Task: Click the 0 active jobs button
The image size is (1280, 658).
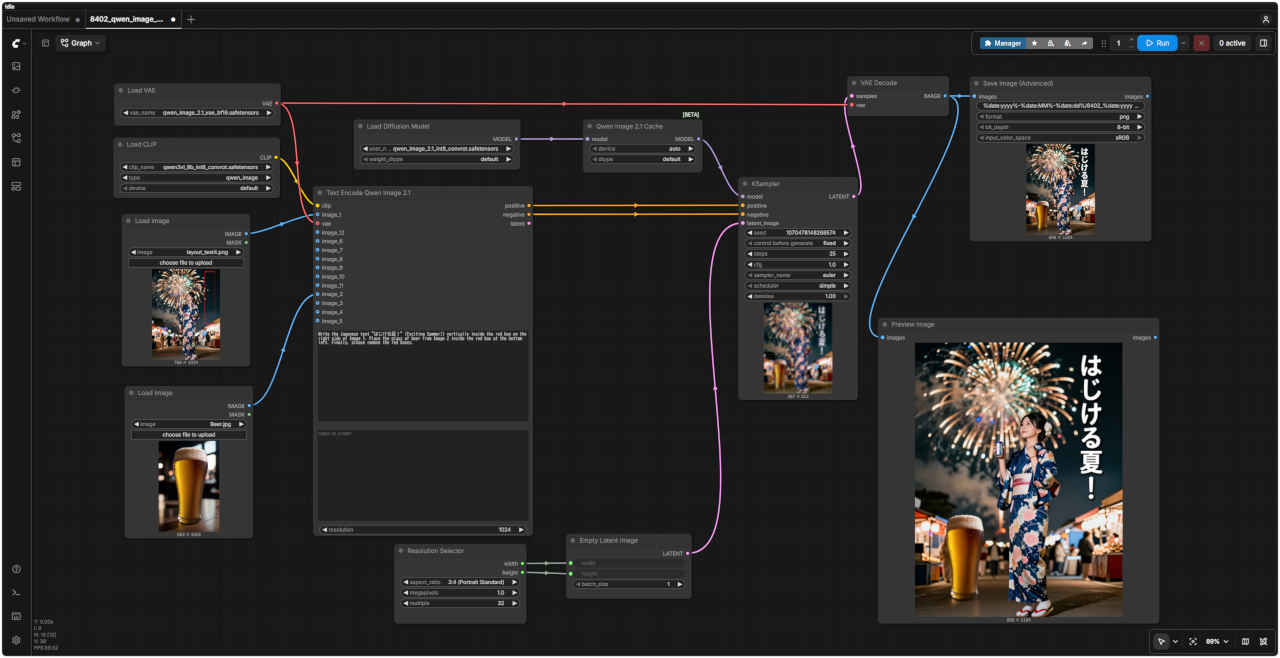Action: (x=1232, y=43)
